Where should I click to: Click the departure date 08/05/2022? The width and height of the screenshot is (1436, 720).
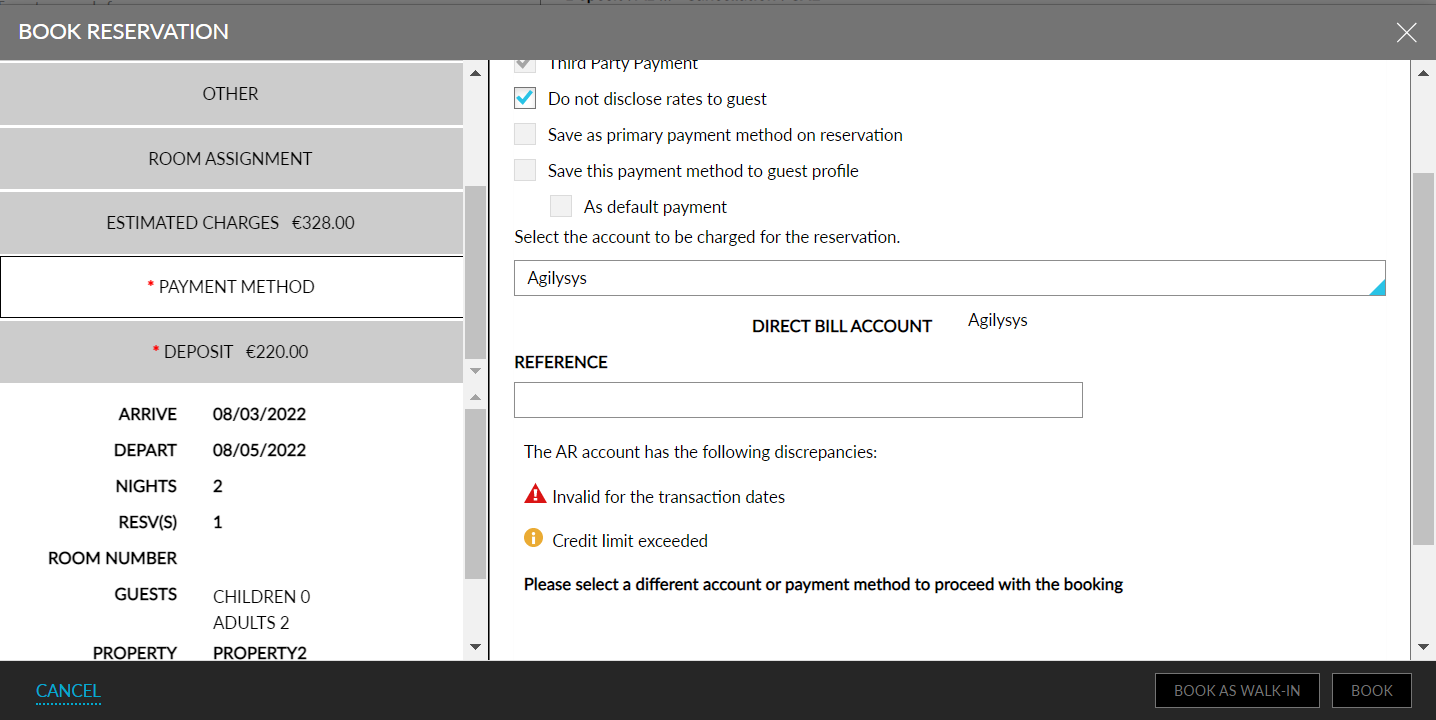click(259, 450)
